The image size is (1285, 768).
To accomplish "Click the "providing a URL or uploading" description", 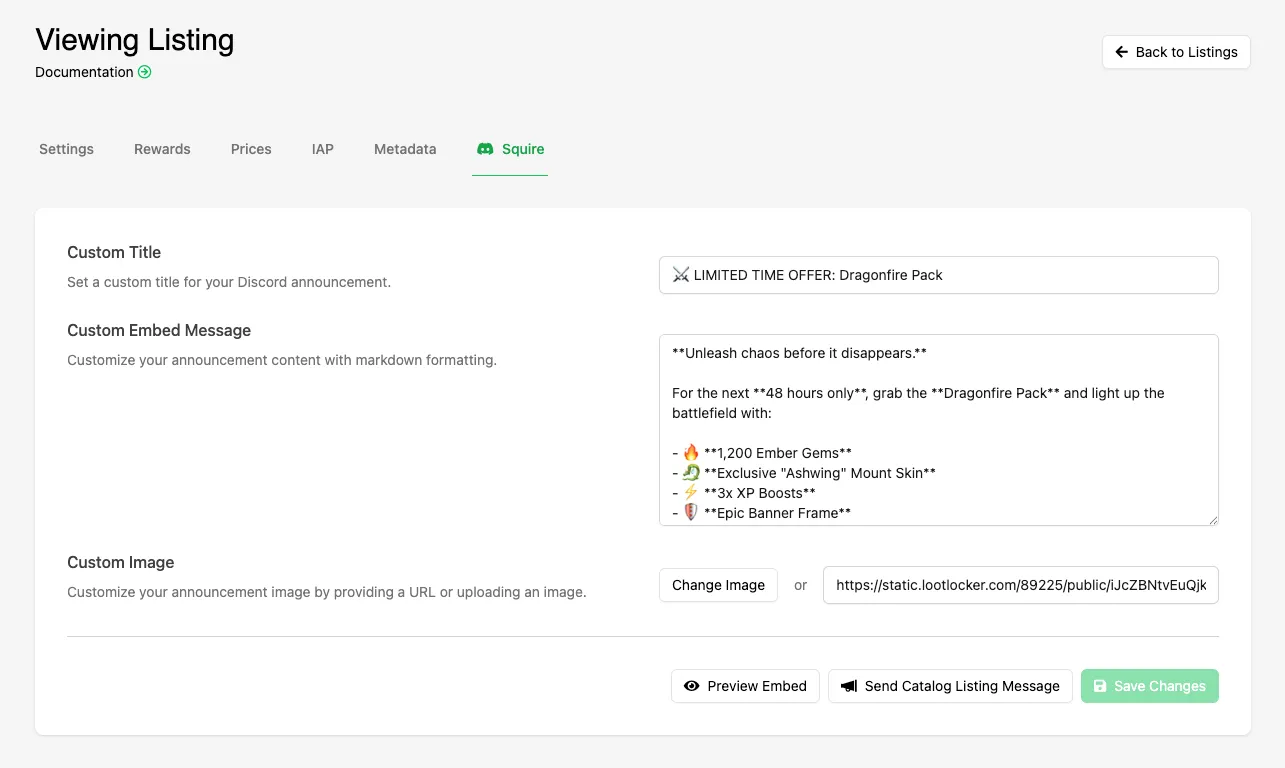I will (327, 592).
